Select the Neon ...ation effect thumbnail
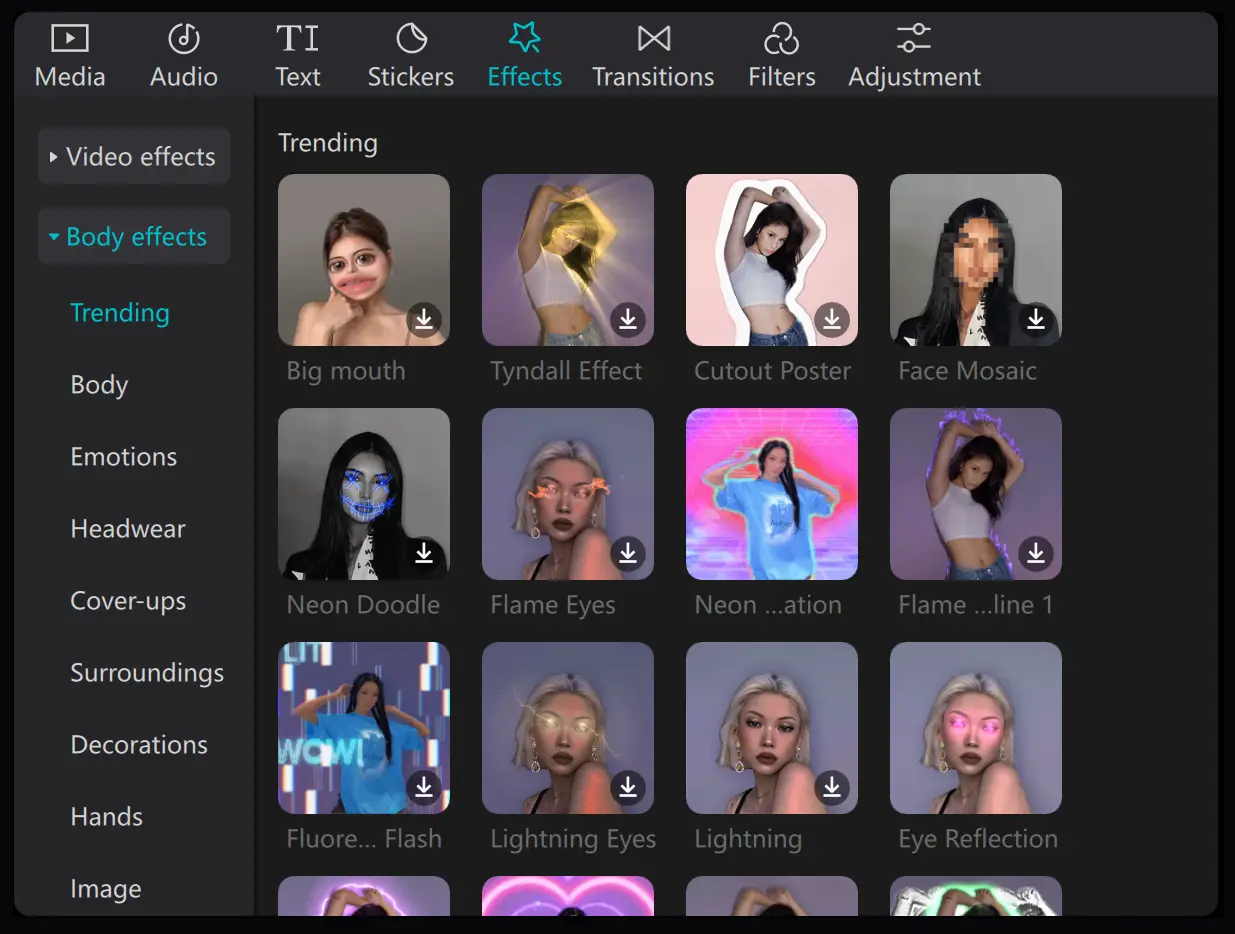This screenshot has width=1235, height=934. pos(772,494)
